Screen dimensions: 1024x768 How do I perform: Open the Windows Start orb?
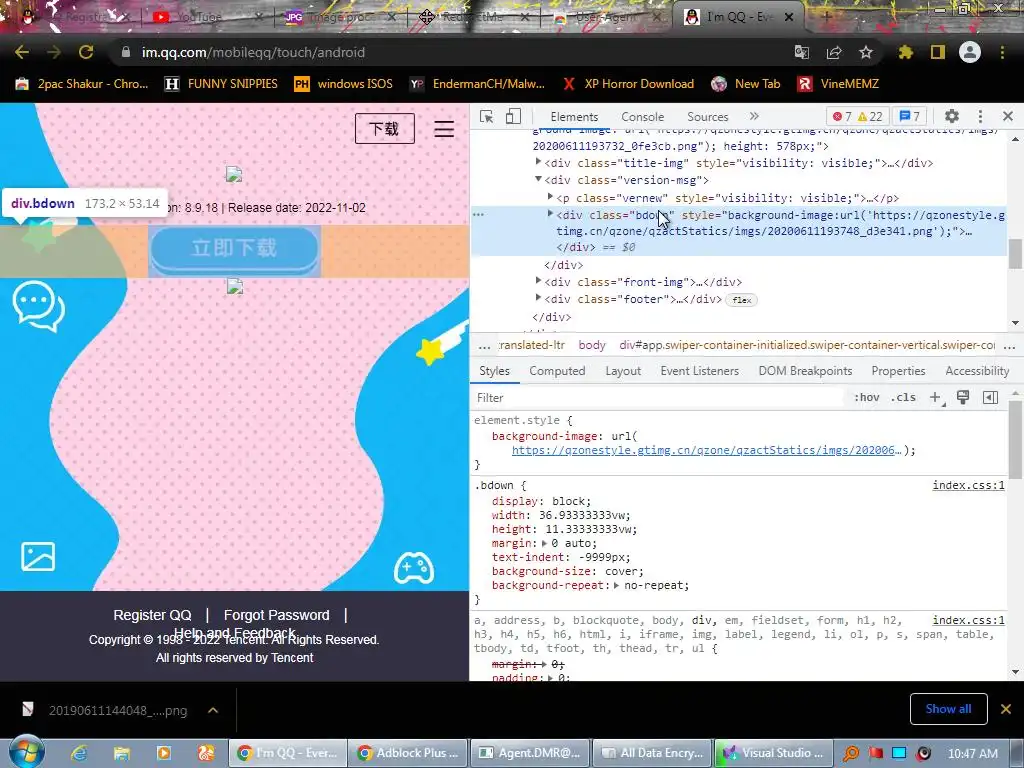[x=27, y=751]
